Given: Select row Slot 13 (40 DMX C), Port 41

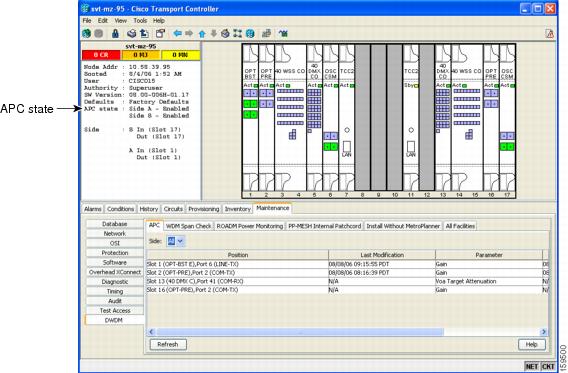Looking at the screenshot, I should point(347,281).
